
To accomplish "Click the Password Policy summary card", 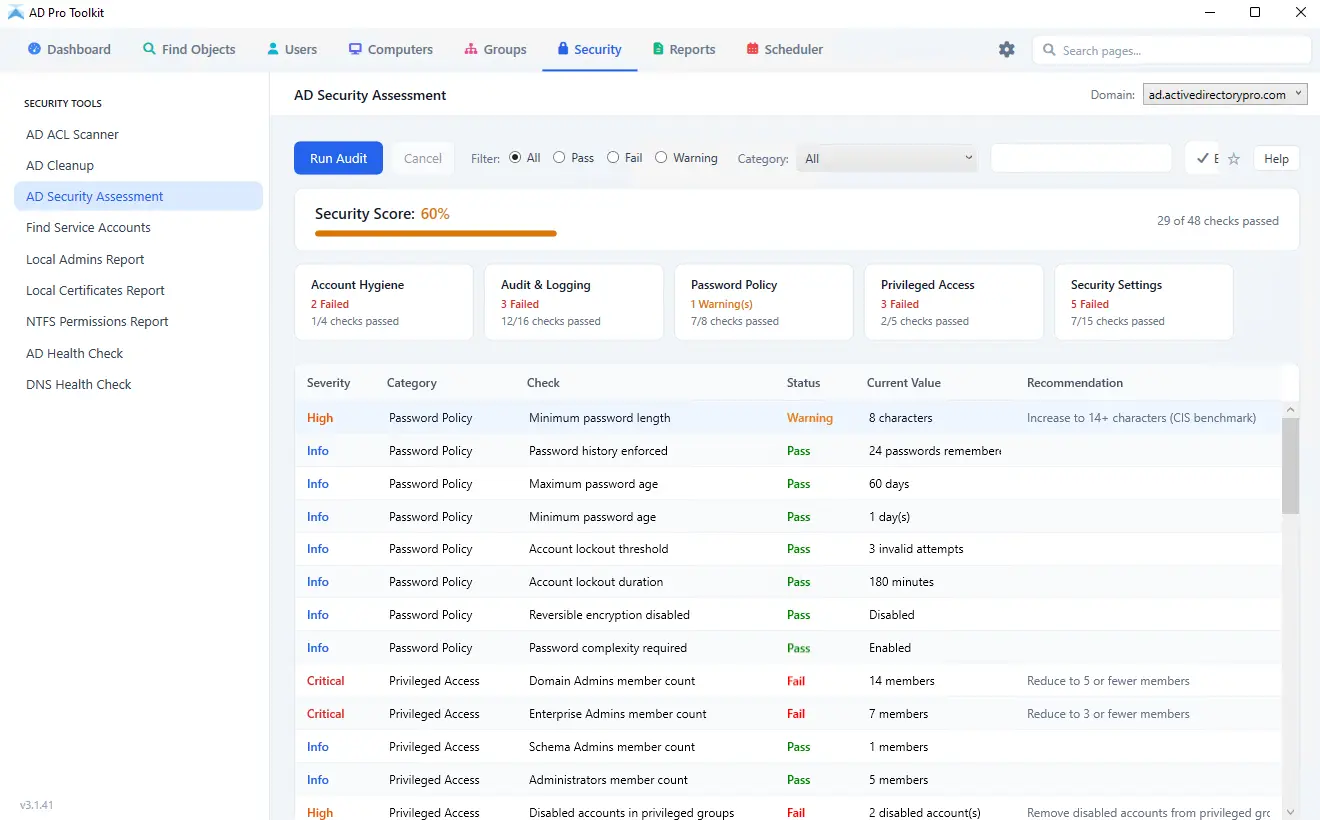I will tap(764, 302).
